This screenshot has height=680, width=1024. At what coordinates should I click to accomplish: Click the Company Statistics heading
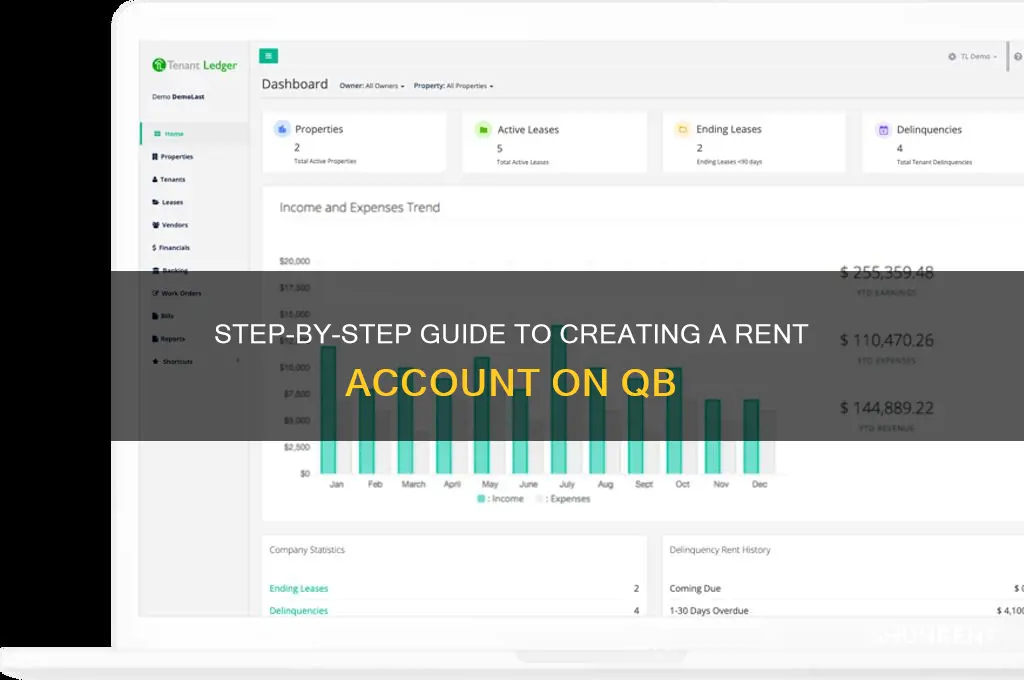[x=307, y=550]
